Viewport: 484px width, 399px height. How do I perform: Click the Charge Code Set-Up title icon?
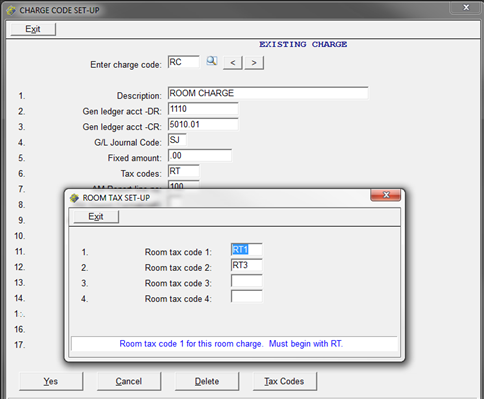[x=11, y=10]
